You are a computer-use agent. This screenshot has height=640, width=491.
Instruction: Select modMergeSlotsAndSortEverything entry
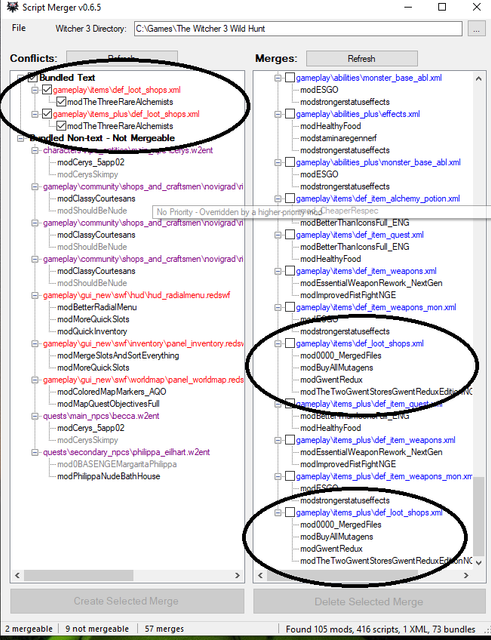tap(118, 356)
